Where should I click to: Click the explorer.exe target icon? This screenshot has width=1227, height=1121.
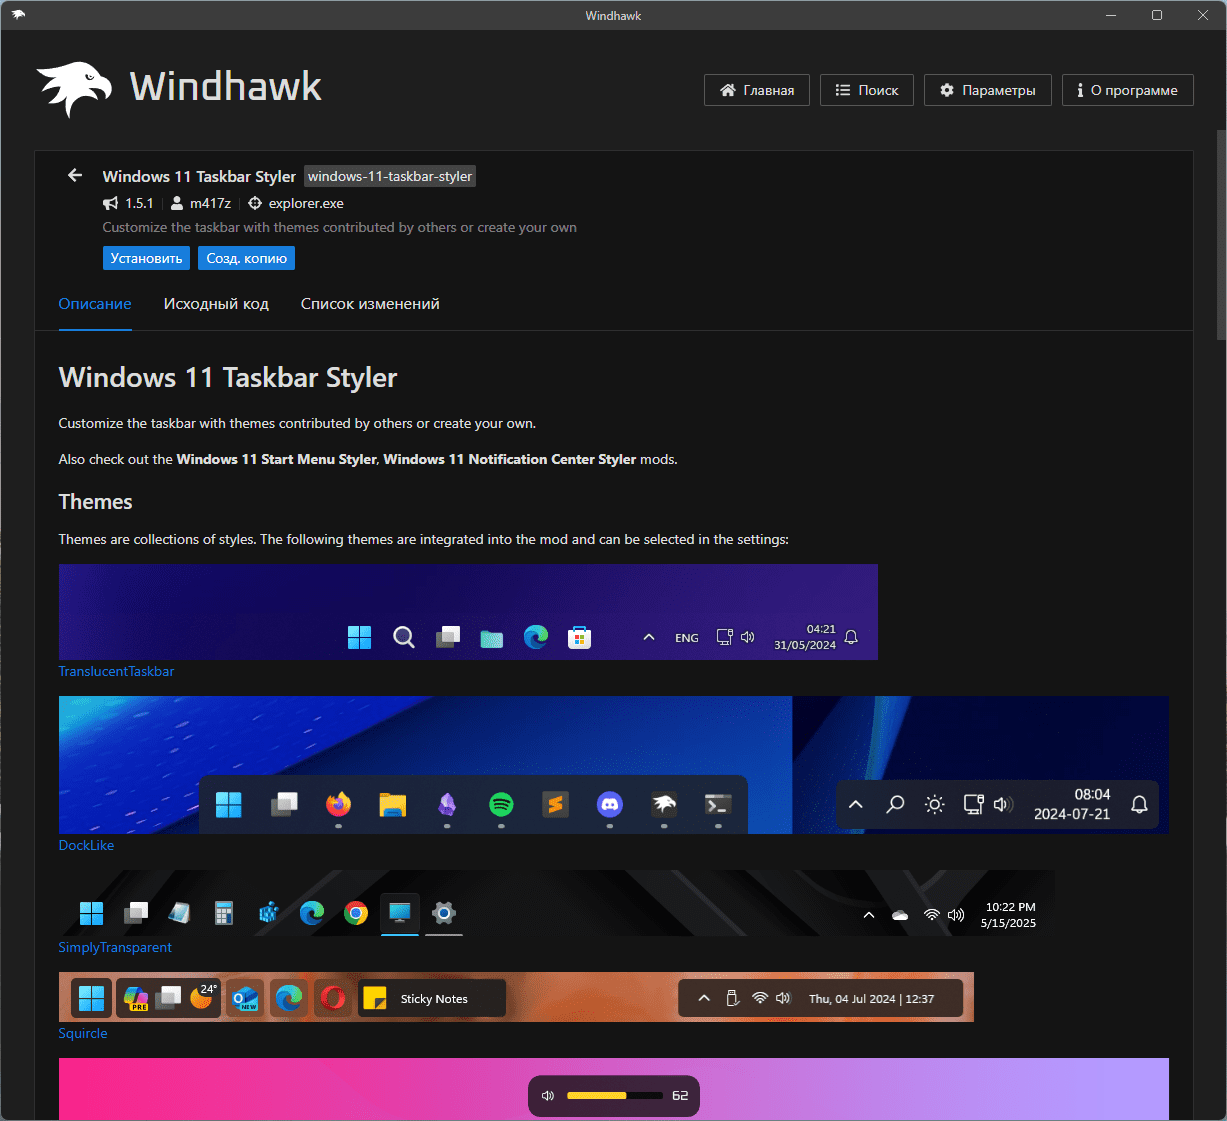[x=255, y=203]
